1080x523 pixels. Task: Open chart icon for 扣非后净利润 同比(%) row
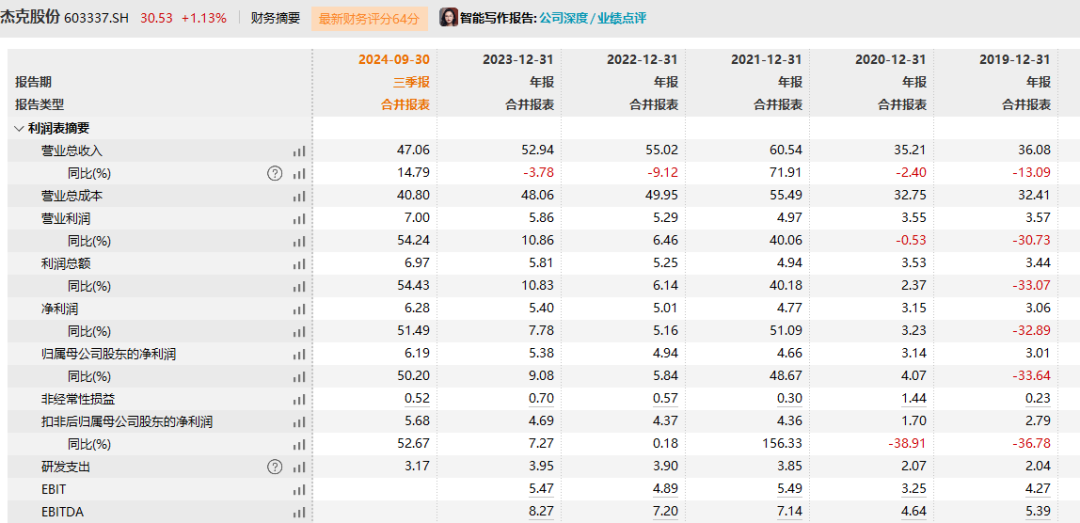(298, 444)
